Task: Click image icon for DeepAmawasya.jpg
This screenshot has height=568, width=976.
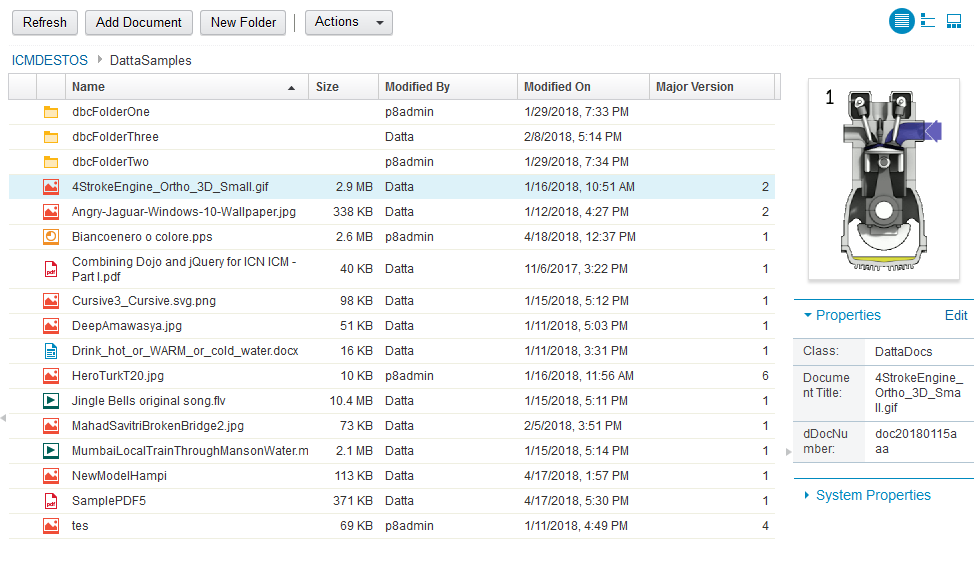Action: pyautogui.click(x=51, y=326)
